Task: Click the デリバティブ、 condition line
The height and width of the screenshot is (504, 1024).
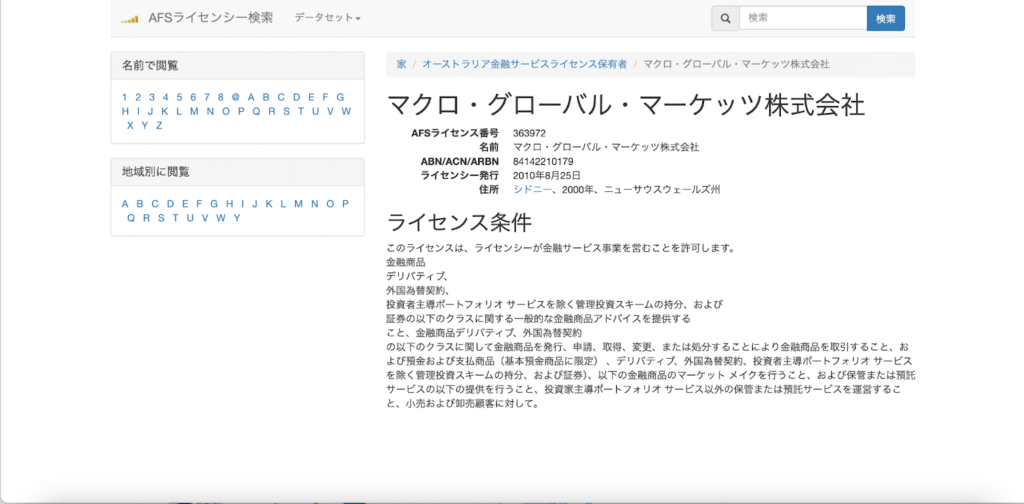Action: pos(417,276)
